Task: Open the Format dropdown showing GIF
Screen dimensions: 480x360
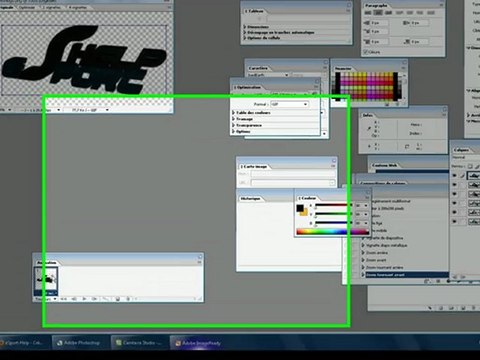Action: pos(289,104)
